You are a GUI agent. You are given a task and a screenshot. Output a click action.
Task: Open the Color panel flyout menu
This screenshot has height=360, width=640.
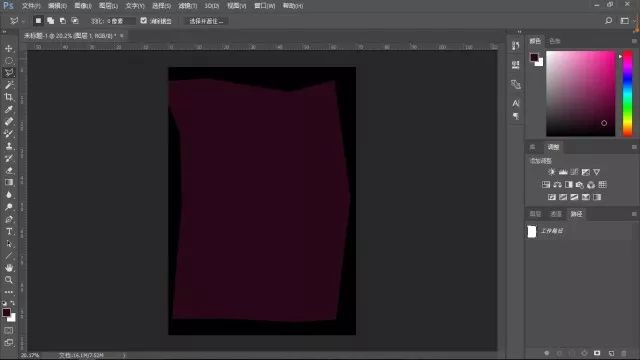634,41
